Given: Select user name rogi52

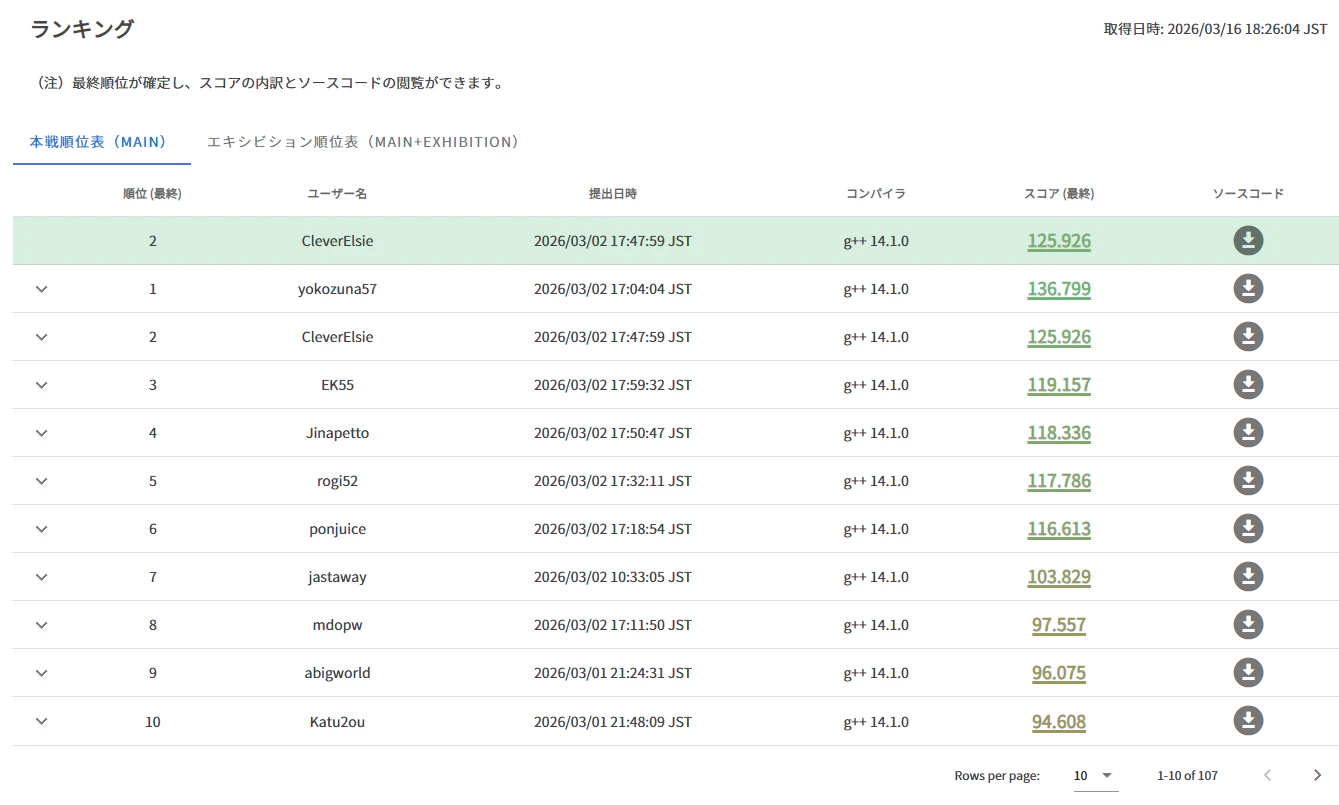Looking at the screenshot, I should click(x=337, y=481).
